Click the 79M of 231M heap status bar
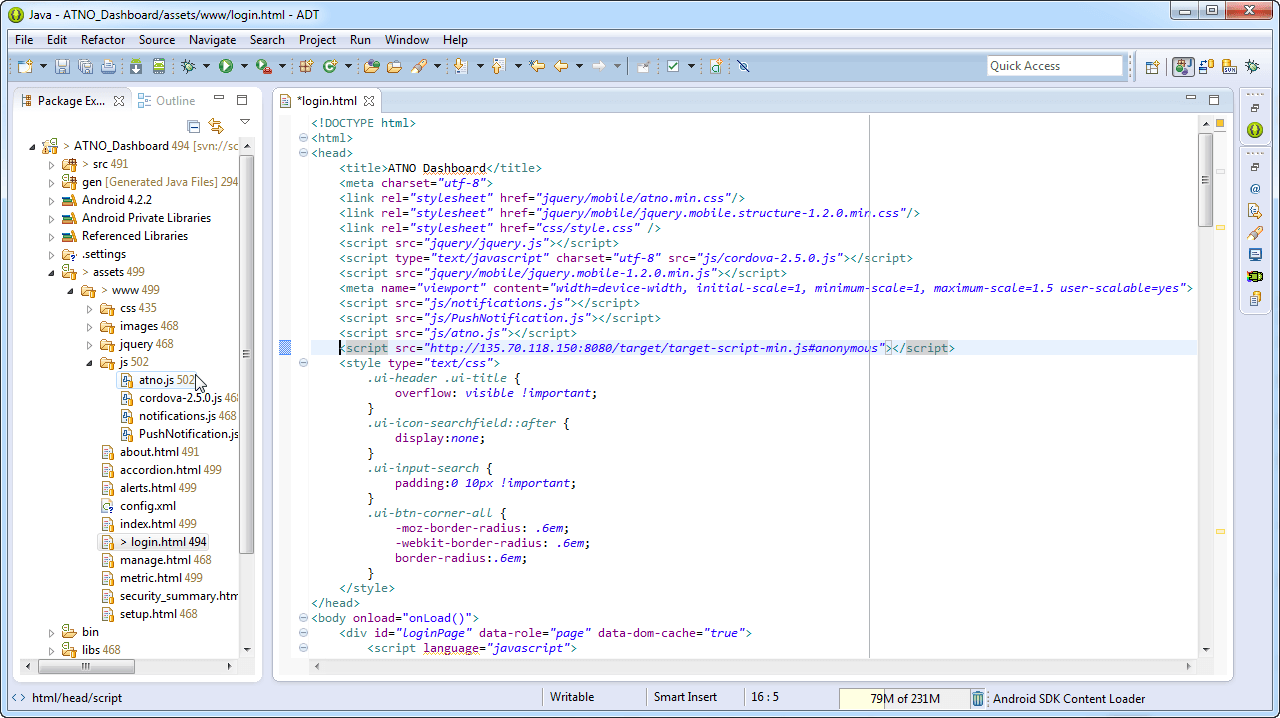 (x=905, y=697)
